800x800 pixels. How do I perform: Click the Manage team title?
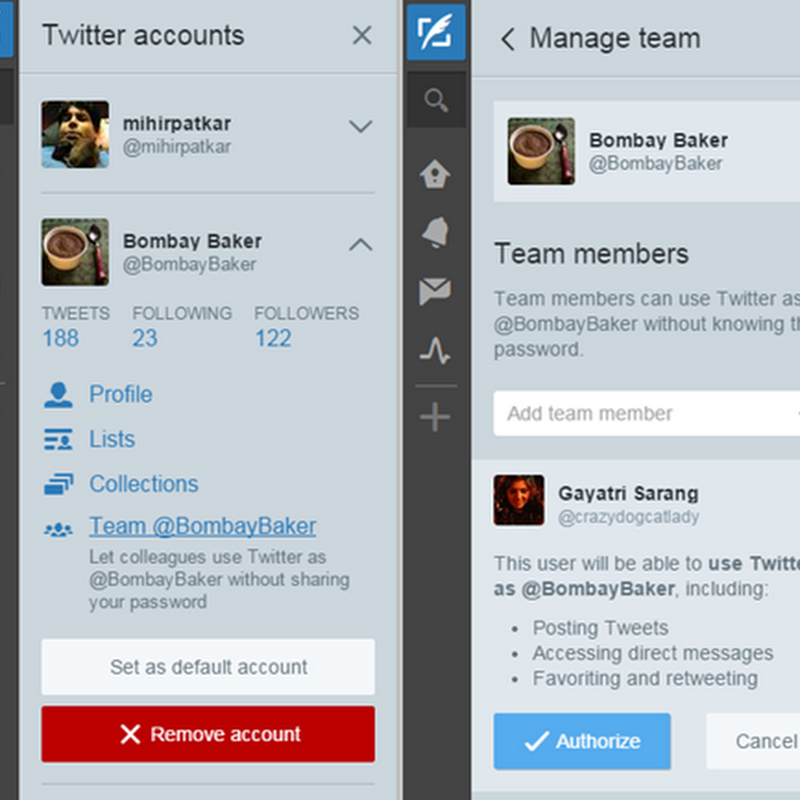615,38
